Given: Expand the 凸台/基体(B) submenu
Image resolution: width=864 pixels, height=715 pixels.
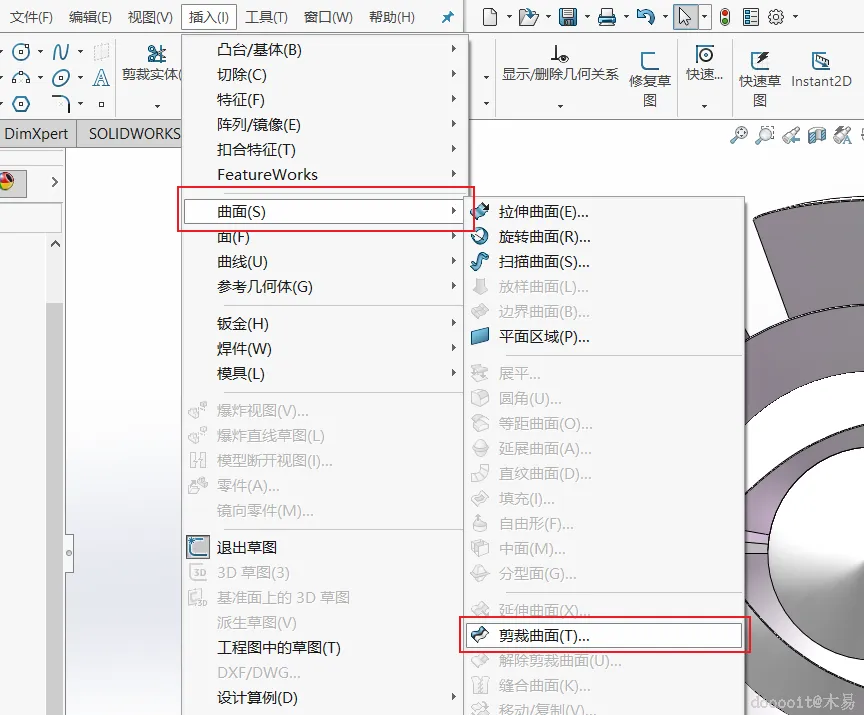Looking at the screenshot, I should (323, 50).
